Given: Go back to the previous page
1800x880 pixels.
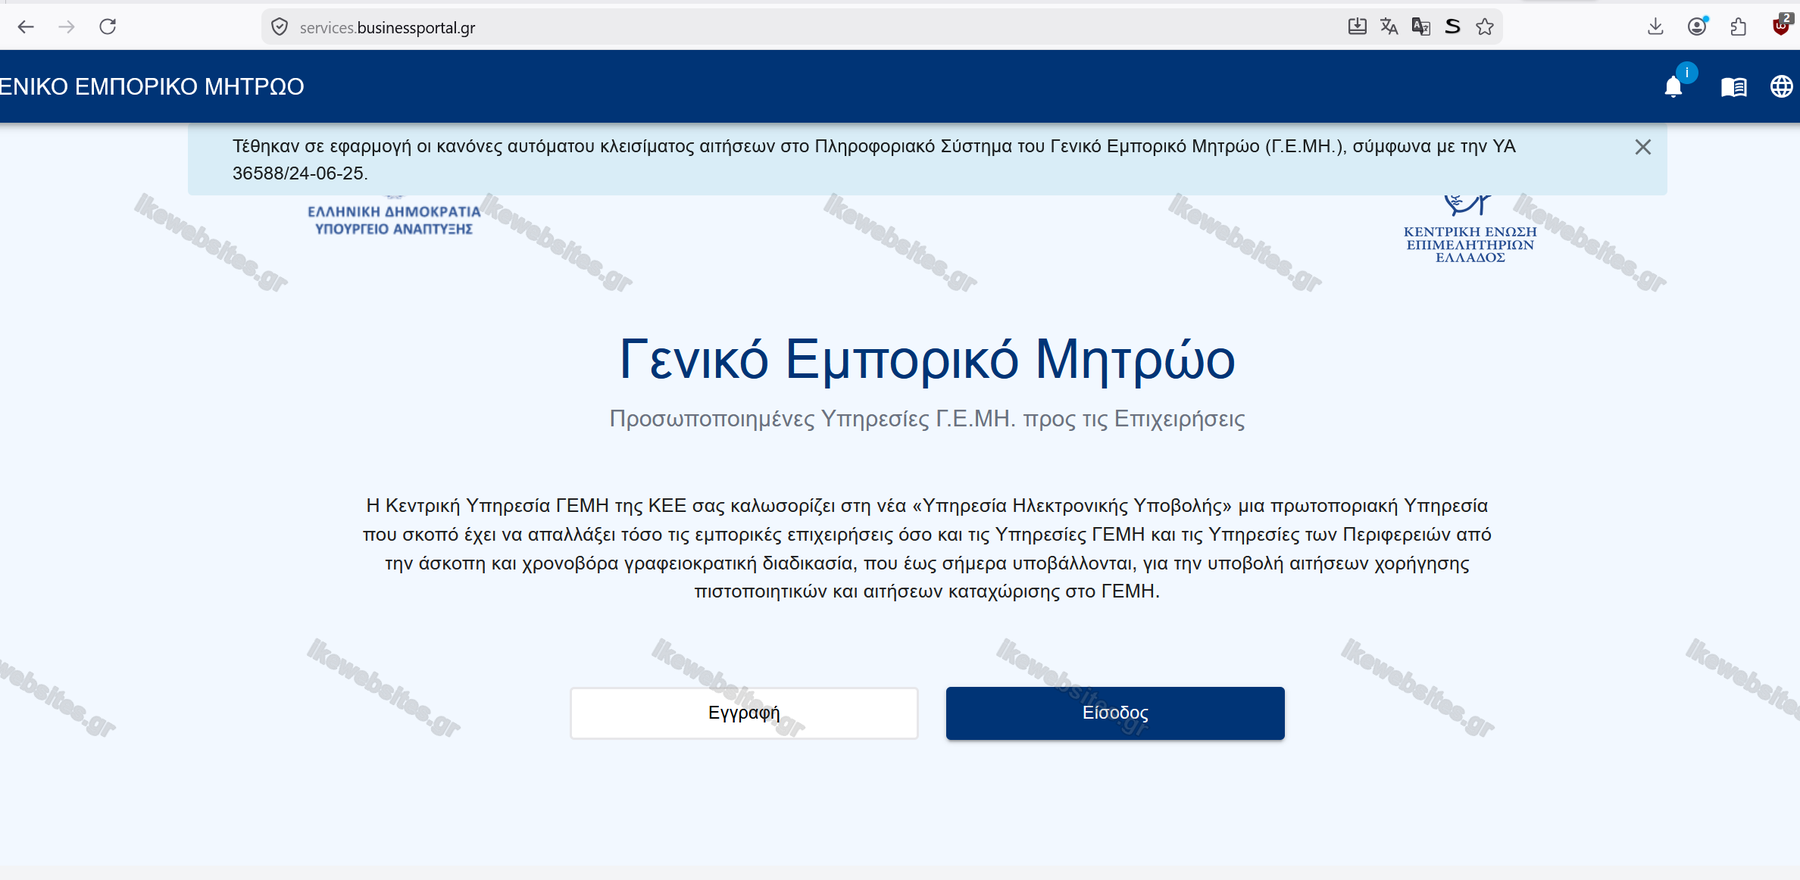Looking at the screenshot, I should click(26, 27).
